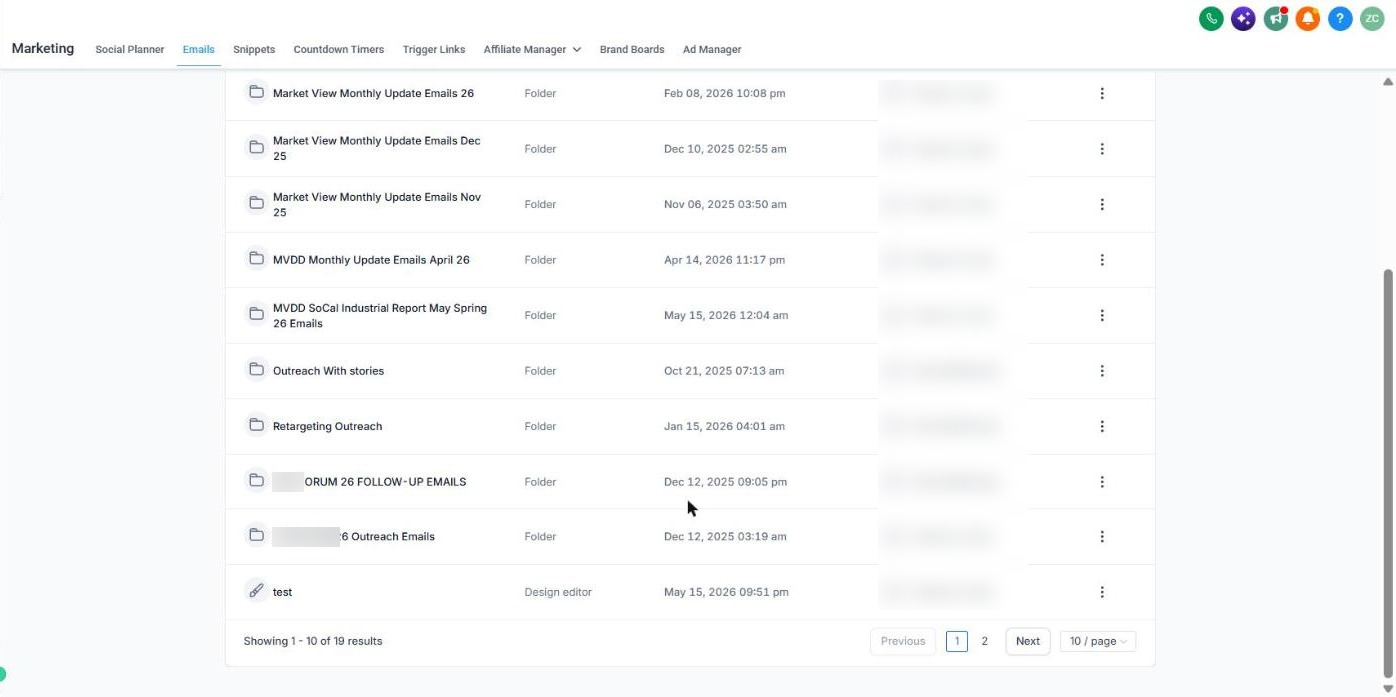The image size is (1396, 697).
Task: Open Market View Monthly Update Emails Dec 25
Action: 377,148
